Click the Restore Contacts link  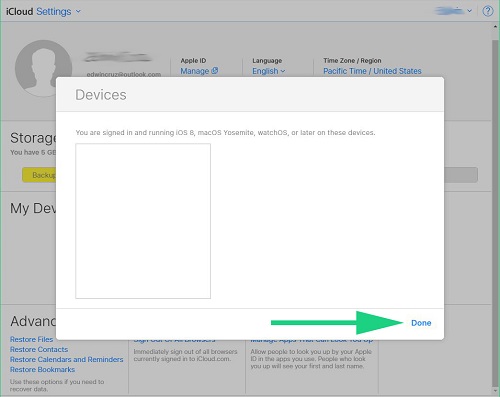[39, 349]
